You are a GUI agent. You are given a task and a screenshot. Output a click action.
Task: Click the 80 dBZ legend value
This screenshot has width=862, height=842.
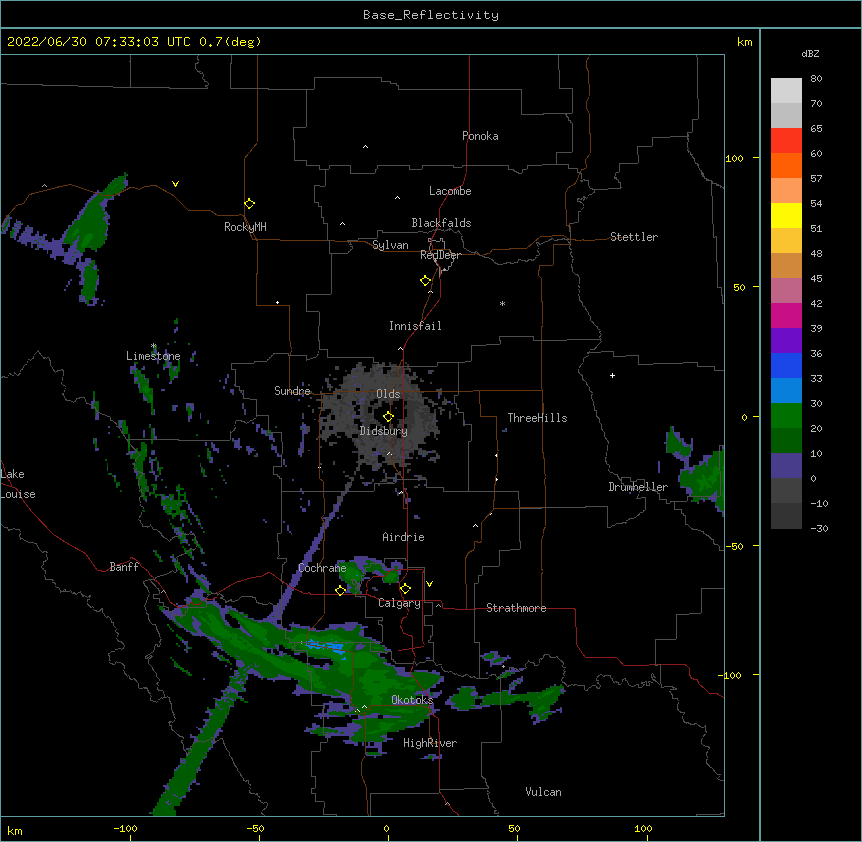816,79
